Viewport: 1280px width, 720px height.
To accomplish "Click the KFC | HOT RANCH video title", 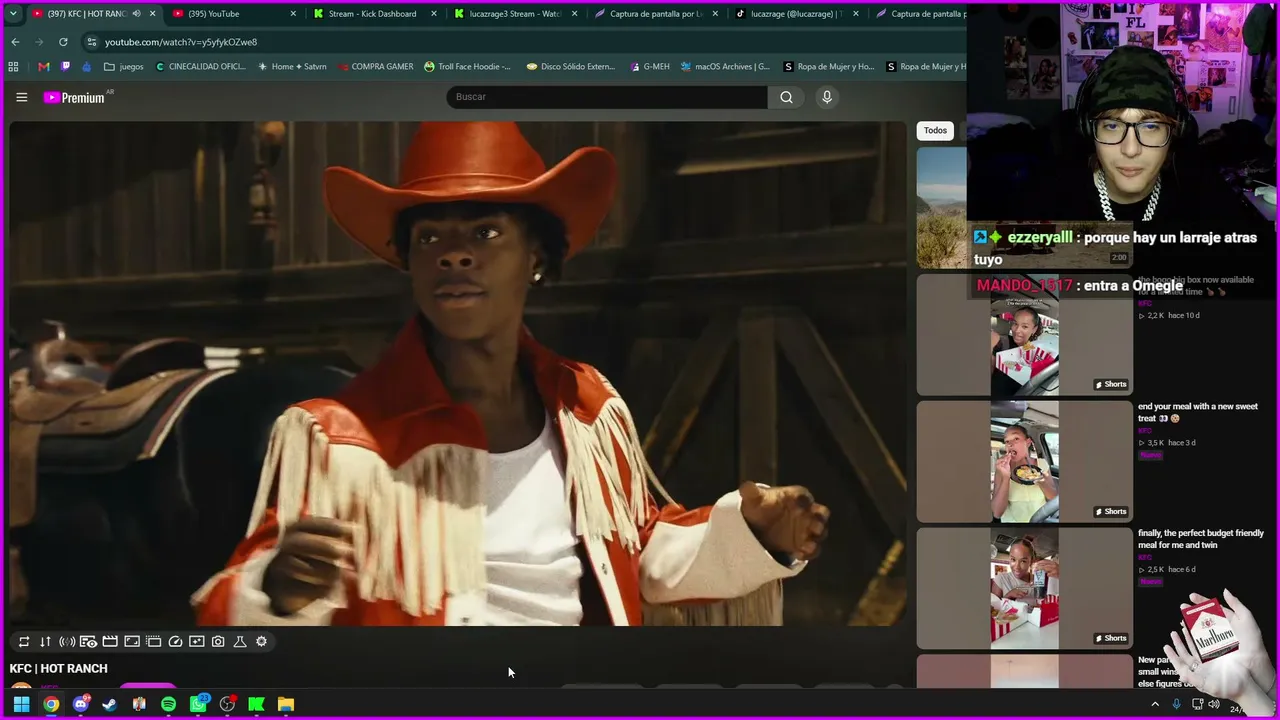I will pos(58,669).
